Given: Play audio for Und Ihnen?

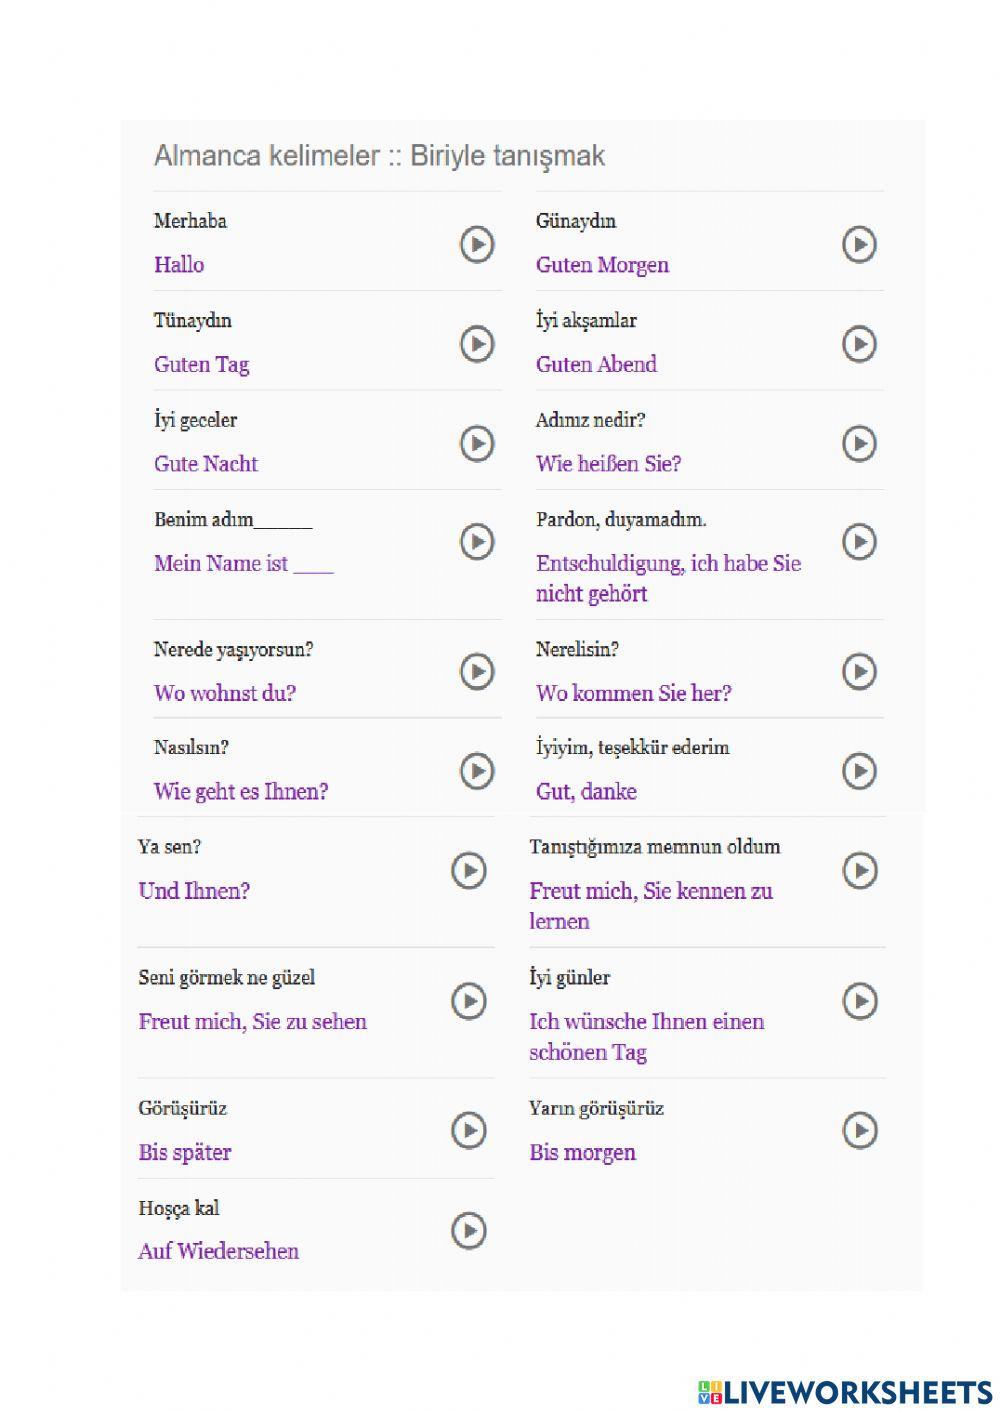Looking at the screenshot, I should point(469,870).
